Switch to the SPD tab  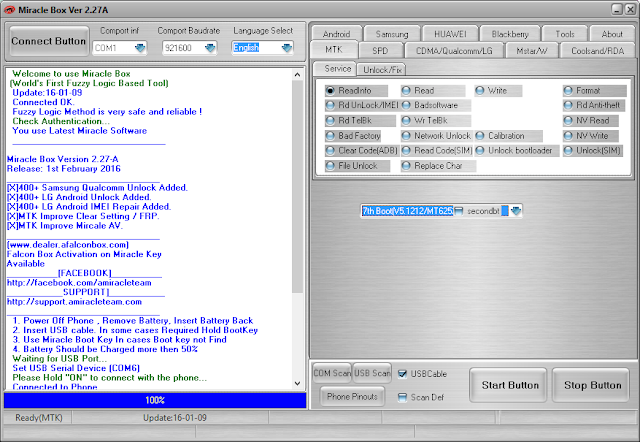[x=380, y=51]
